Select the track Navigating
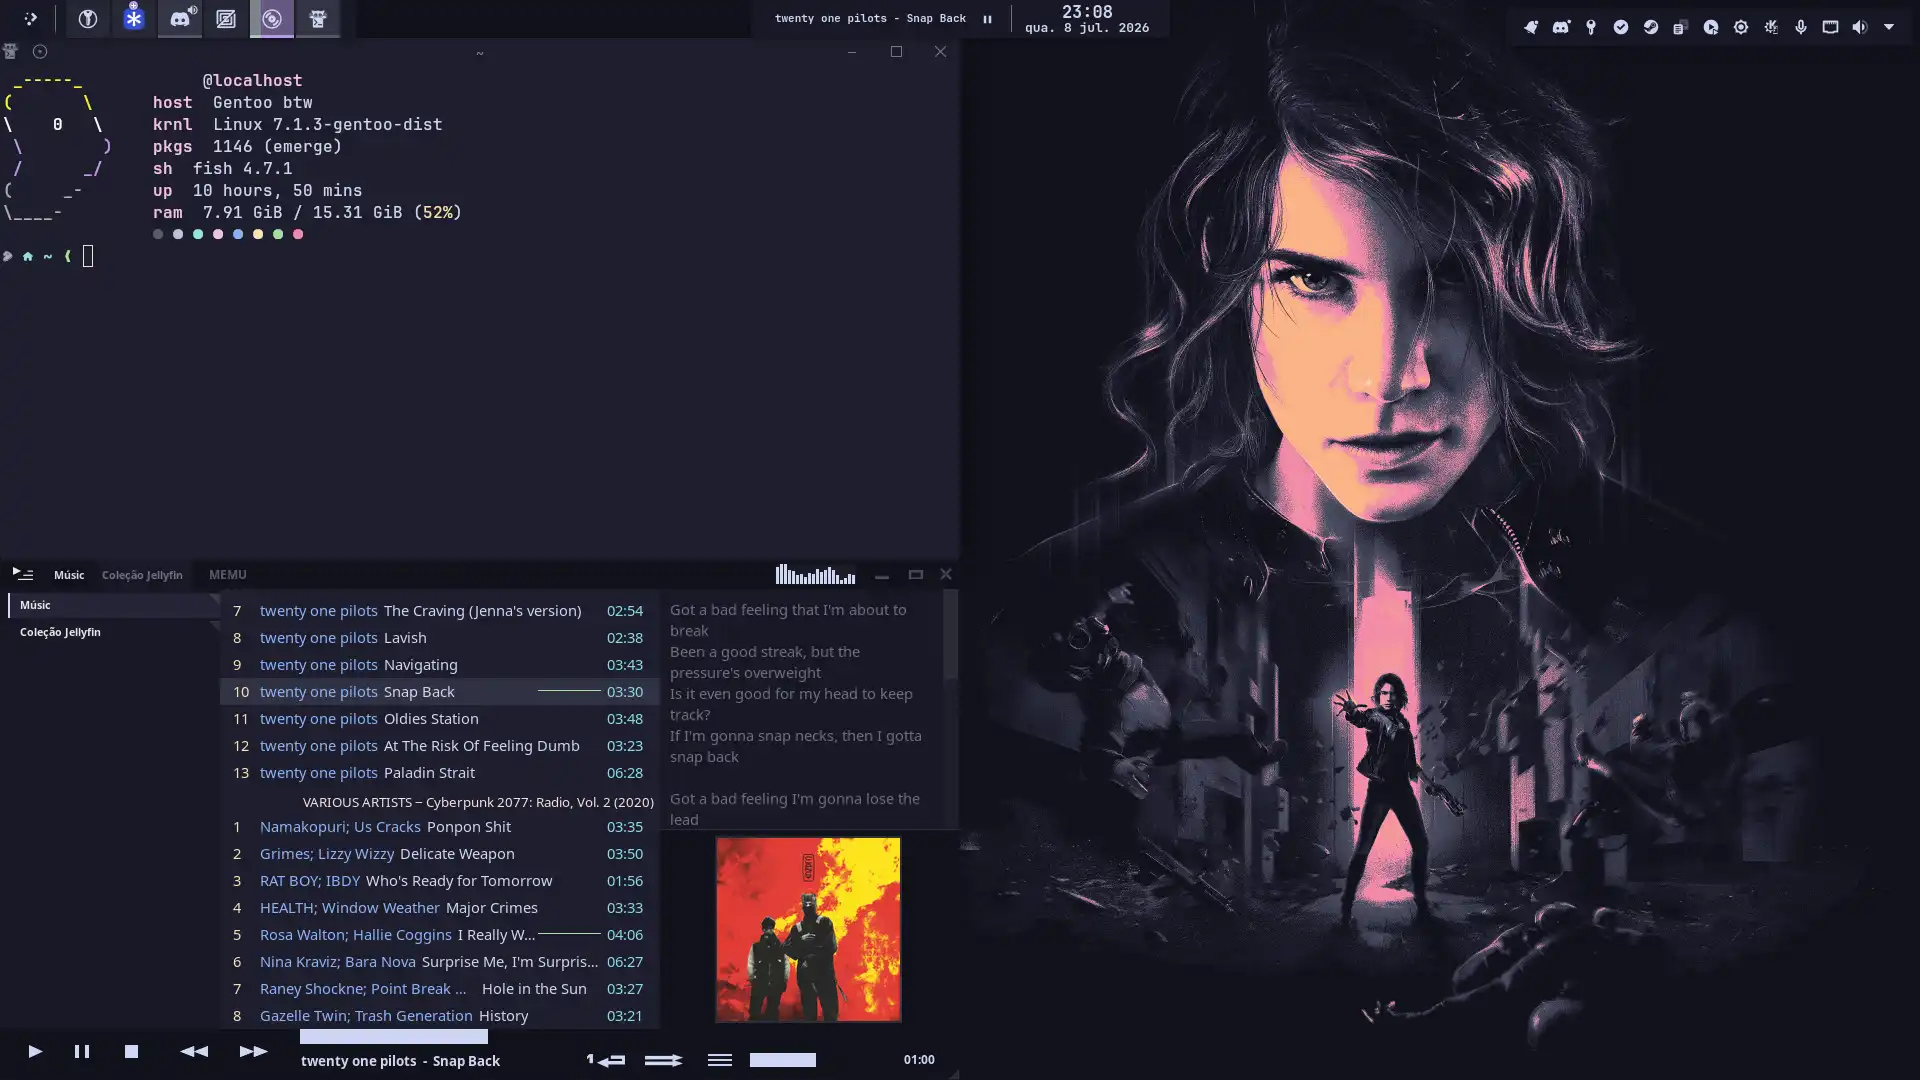Screen dimensions: 1920x1080 click(x=440, y=664)
